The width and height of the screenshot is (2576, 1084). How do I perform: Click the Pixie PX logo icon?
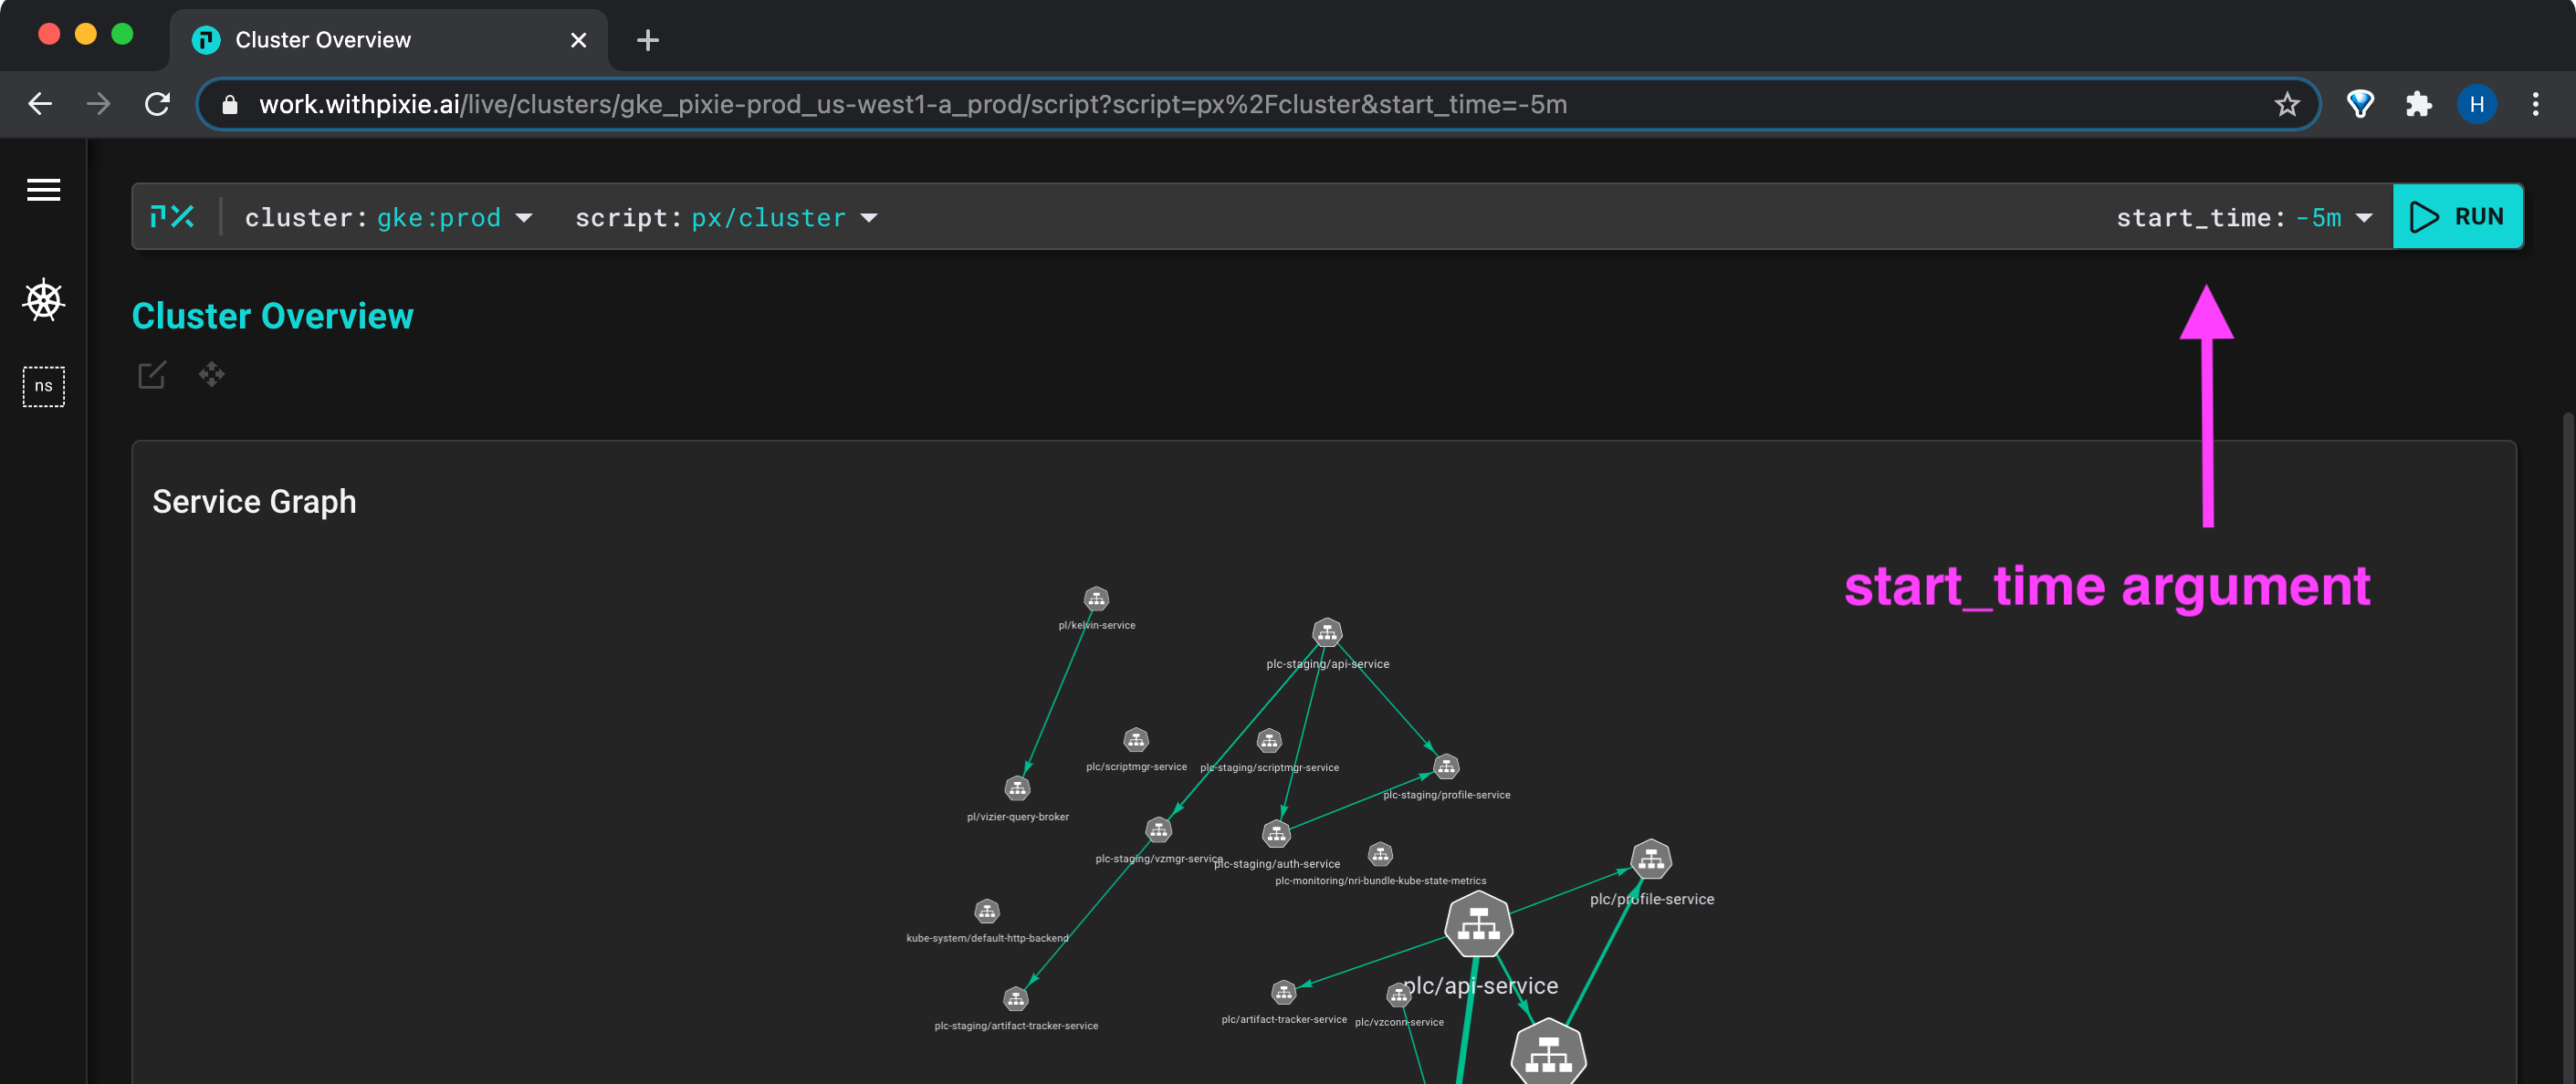point(172,217)
